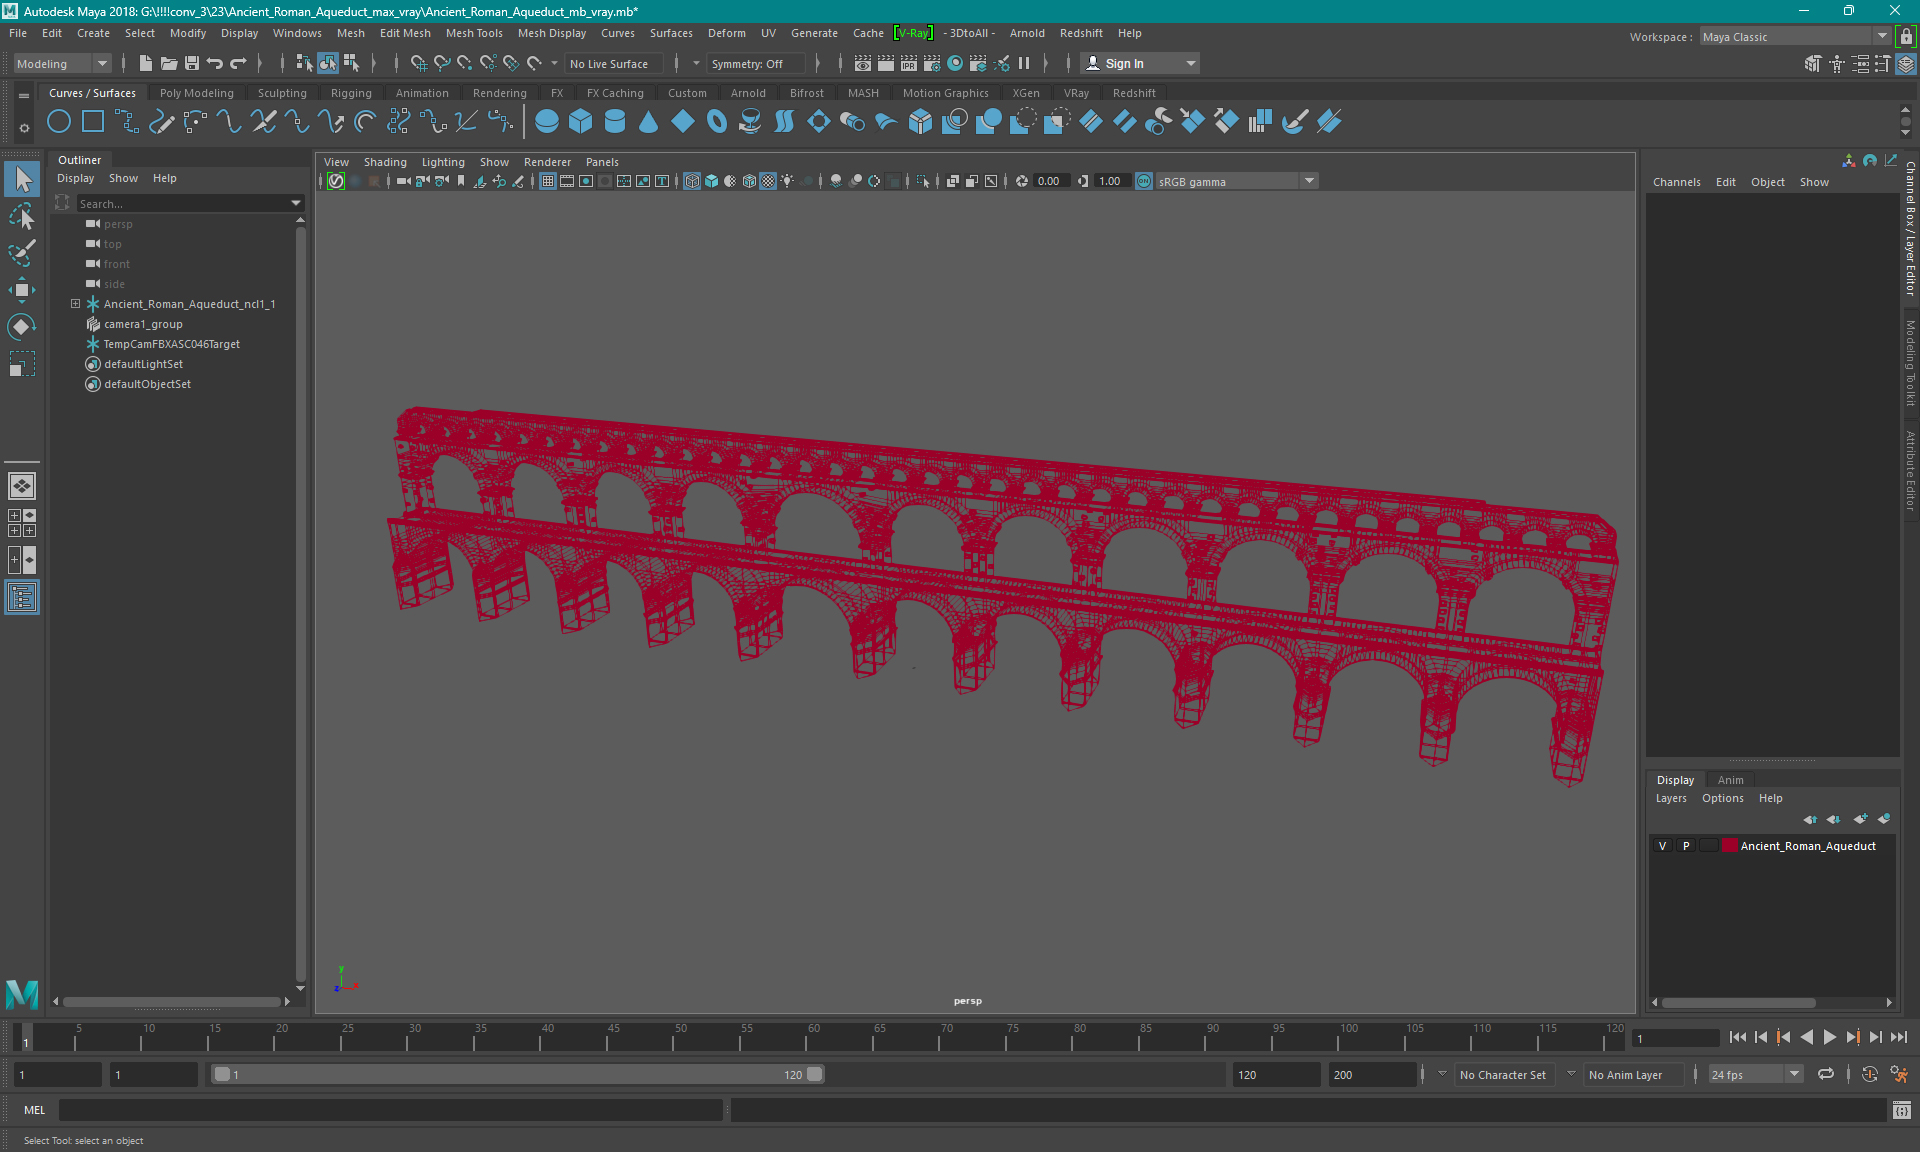Click the render current frame icon
The width and height of the screenshot is (1920, 1152).
point(886,64)
